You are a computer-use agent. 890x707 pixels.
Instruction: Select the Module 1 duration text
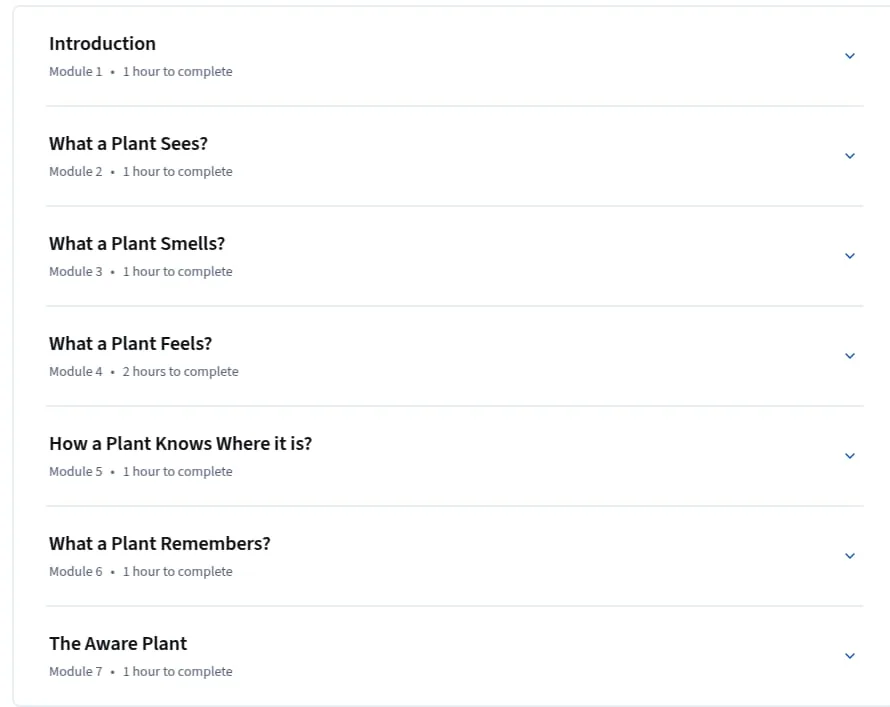point(178,71)
